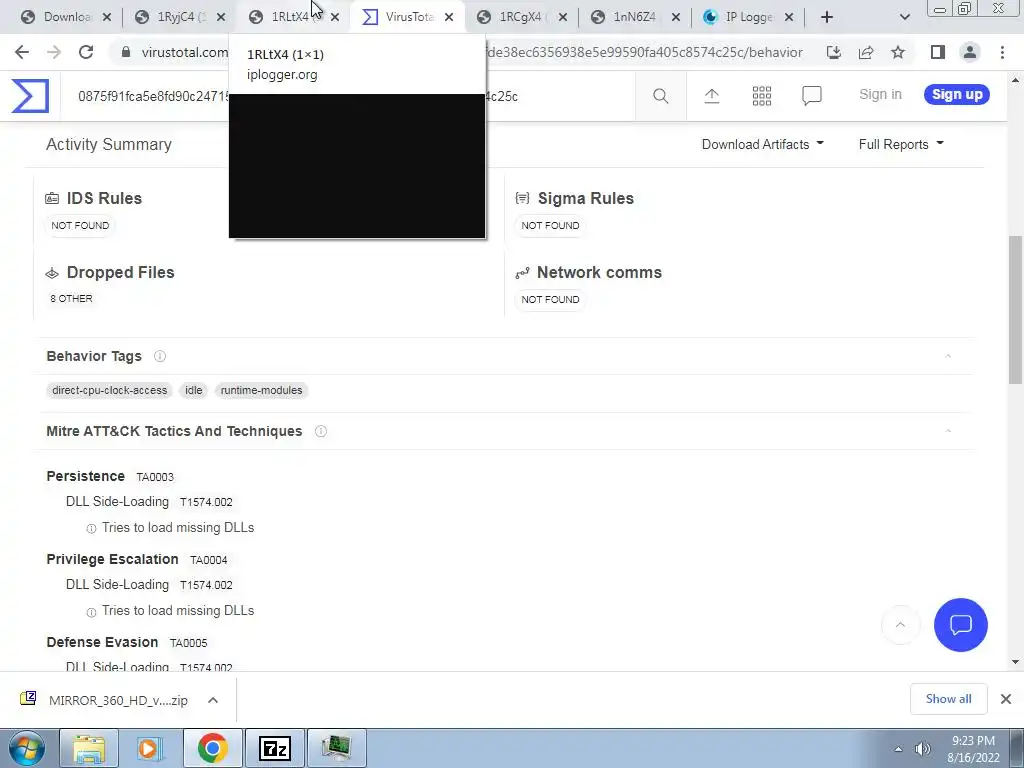This screenshot has height=768, width=1024.
Task: Click the TA0005 Defense Evasion ID
Action: (x=188, y=643)
